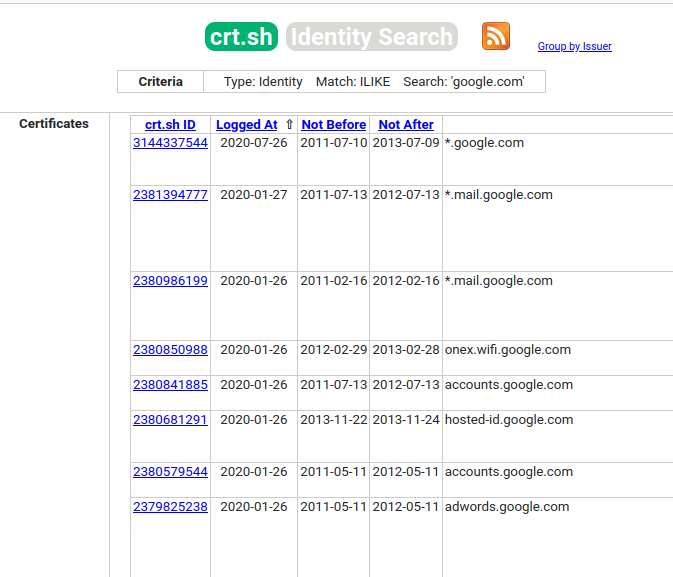Sort by Logged At column

(x=246, y=125)
